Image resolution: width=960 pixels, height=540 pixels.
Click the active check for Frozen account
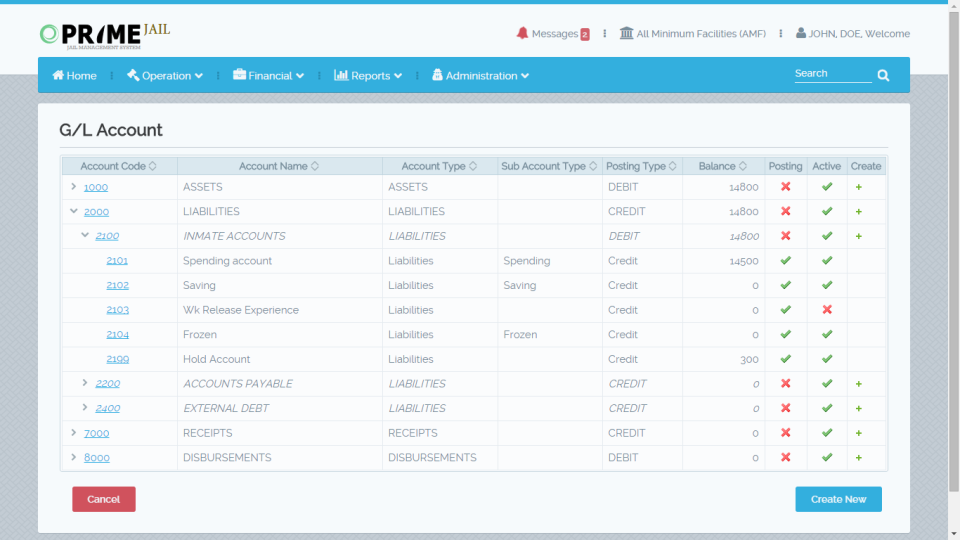[x=827, y=334]
